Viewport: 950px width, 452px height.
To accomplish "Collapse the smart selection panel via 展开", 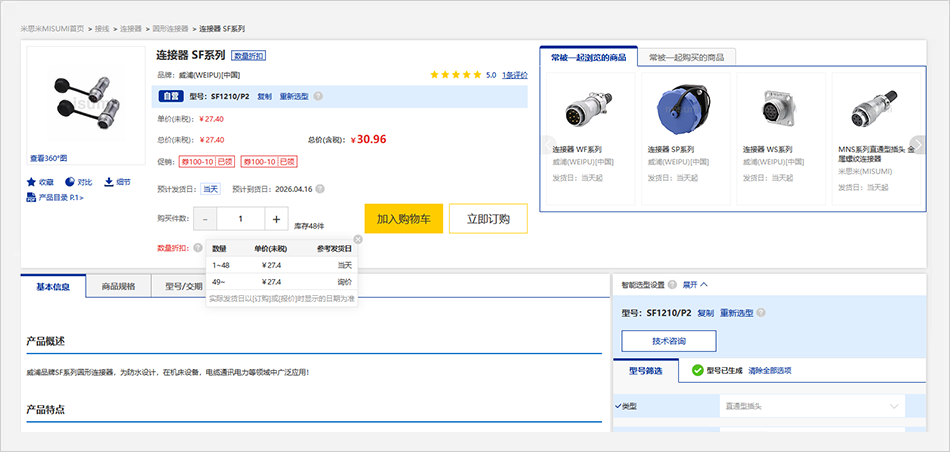I will point(695,285).
